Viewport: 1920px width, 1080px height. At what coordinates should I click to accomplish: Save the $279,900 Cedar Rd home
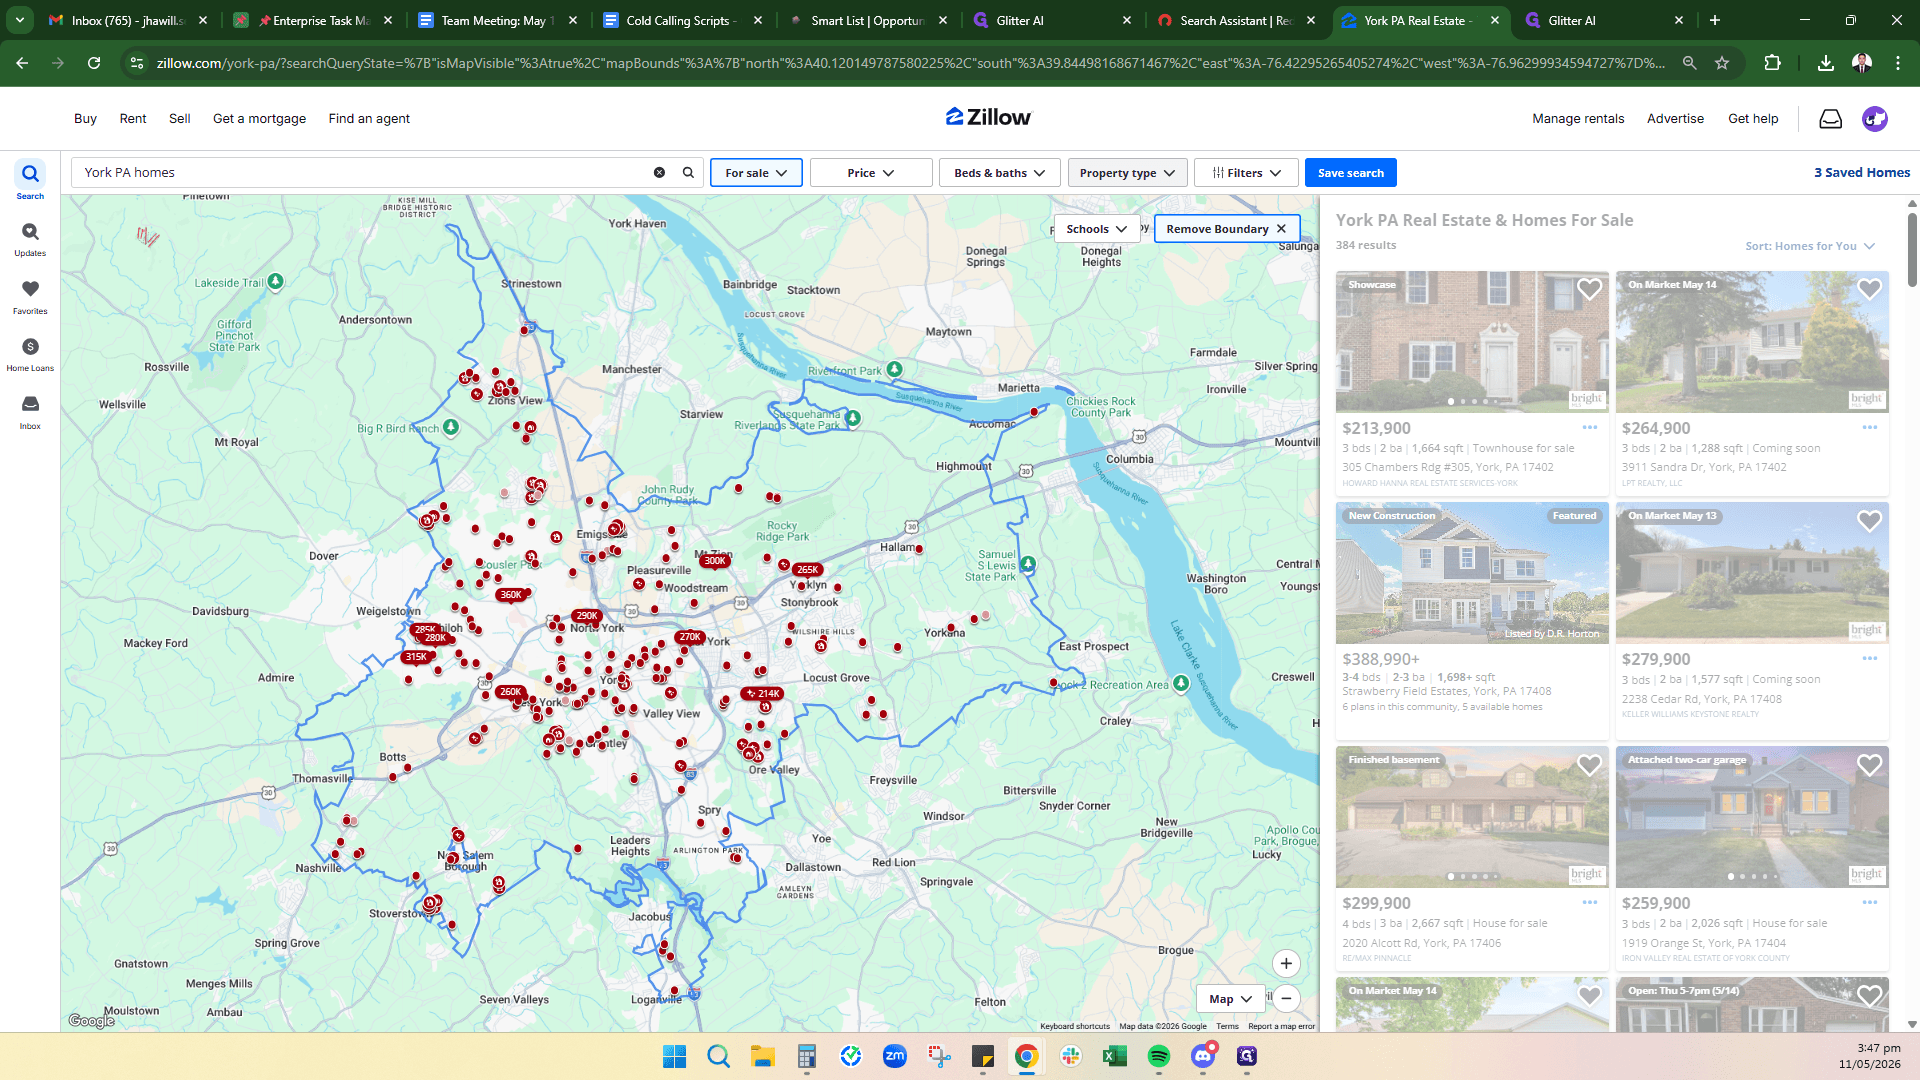[x=1869, y=521]
